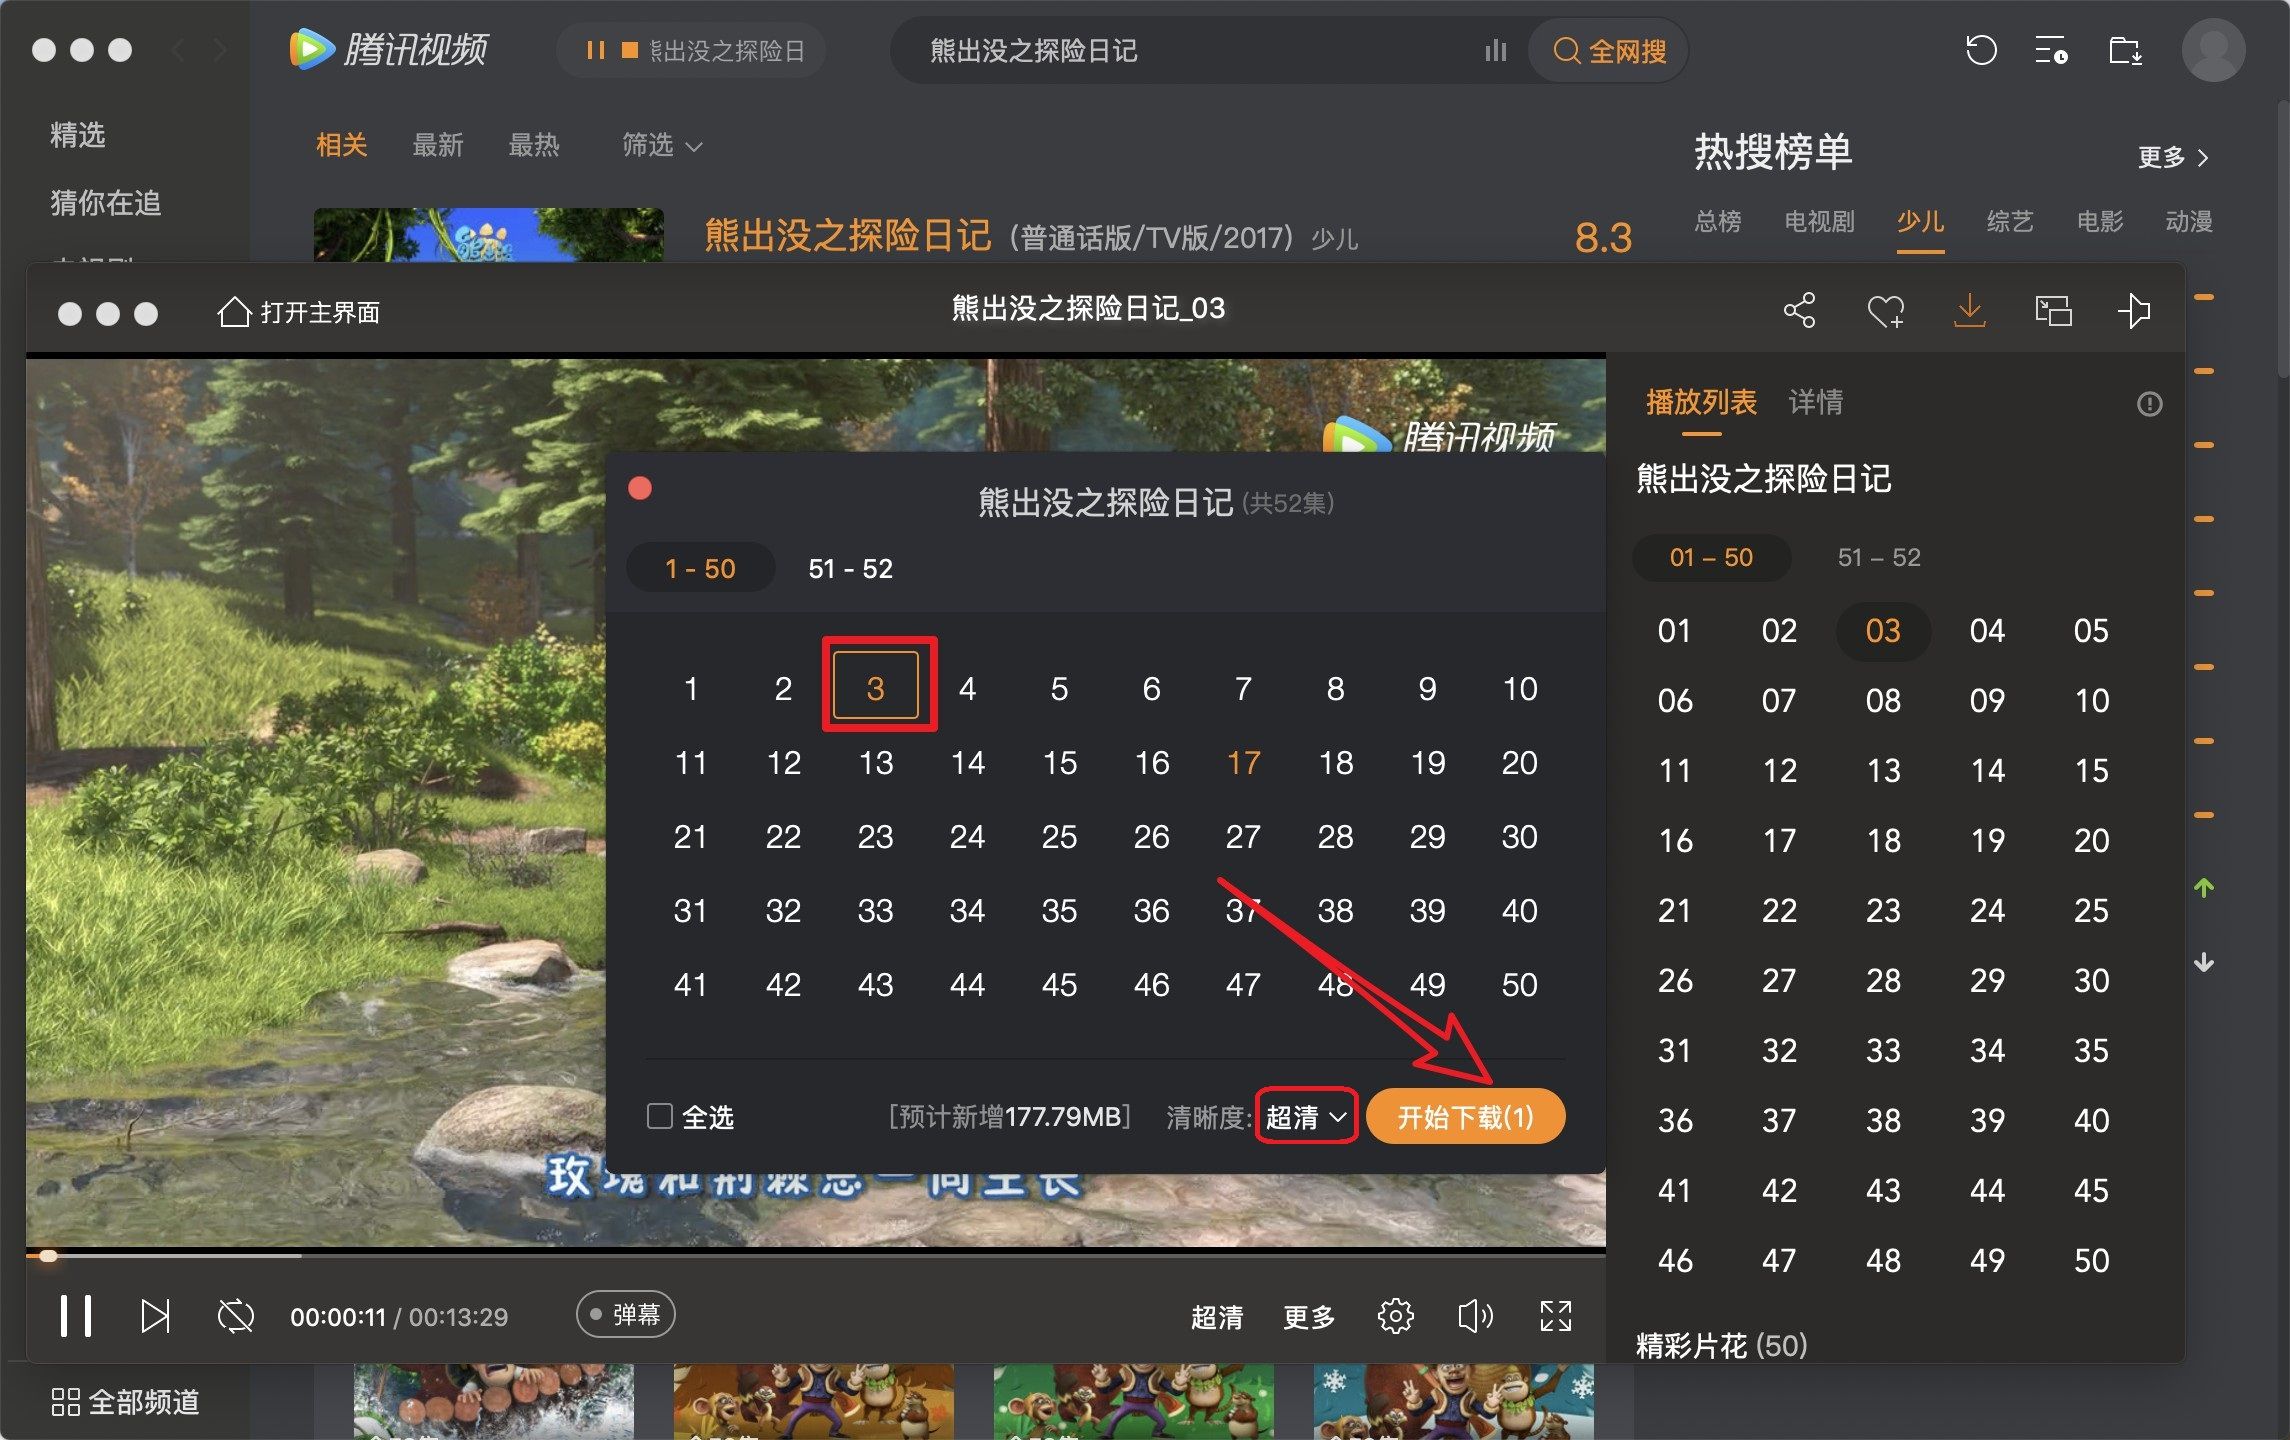Select the 播放列表 playlist tab
This screenshot has width=2290, height=1440.
tap(1701, 402)
